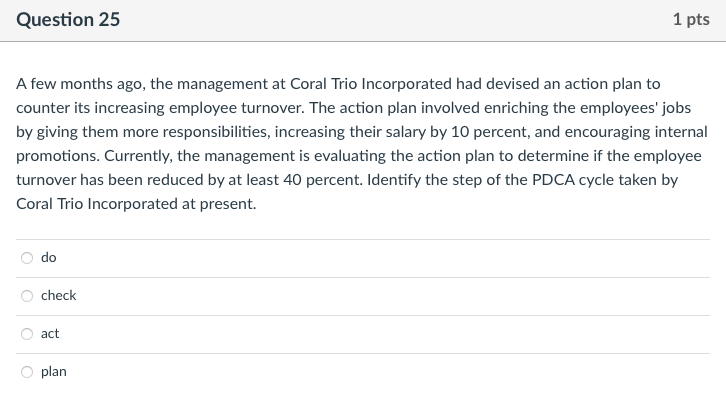Viewport: 726px width, 405px height.
Task: Click the "act" answer label text
Action: (x=50, y=334)
